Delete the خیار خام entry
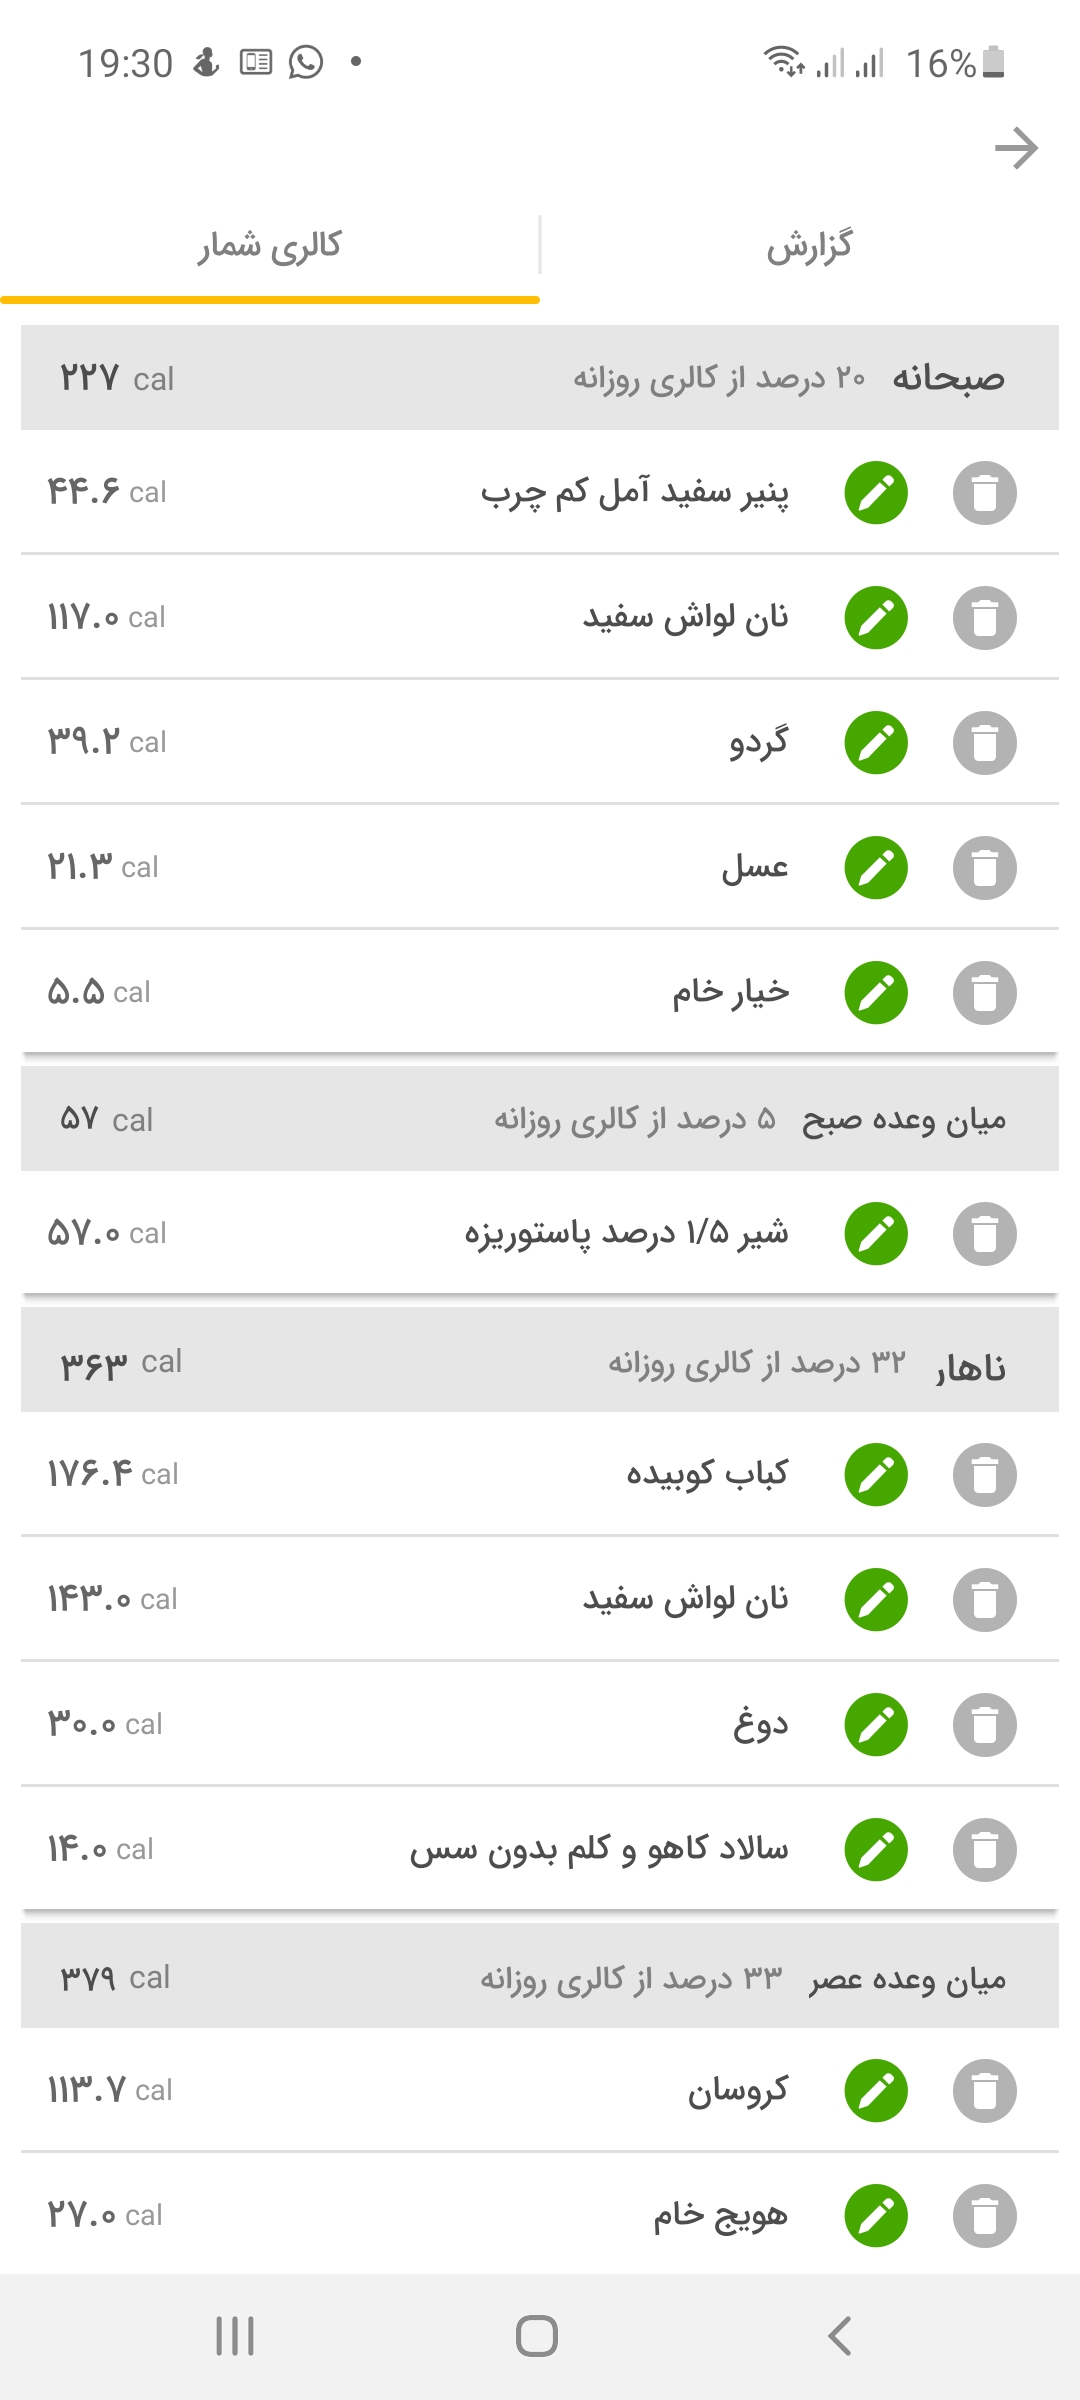Image resolution: width=1080 pixels, height=2400 pixels. pyautogui.click(x=984, y=993)
